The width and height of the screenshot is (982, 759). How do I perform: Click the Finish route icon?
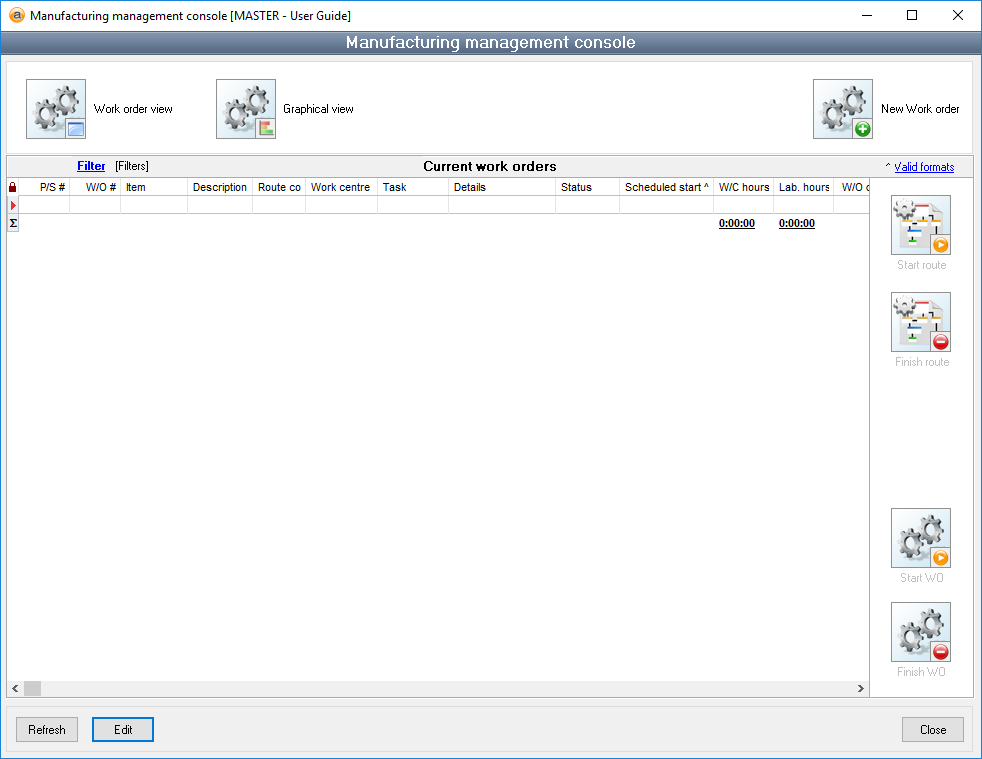(921, 322)
